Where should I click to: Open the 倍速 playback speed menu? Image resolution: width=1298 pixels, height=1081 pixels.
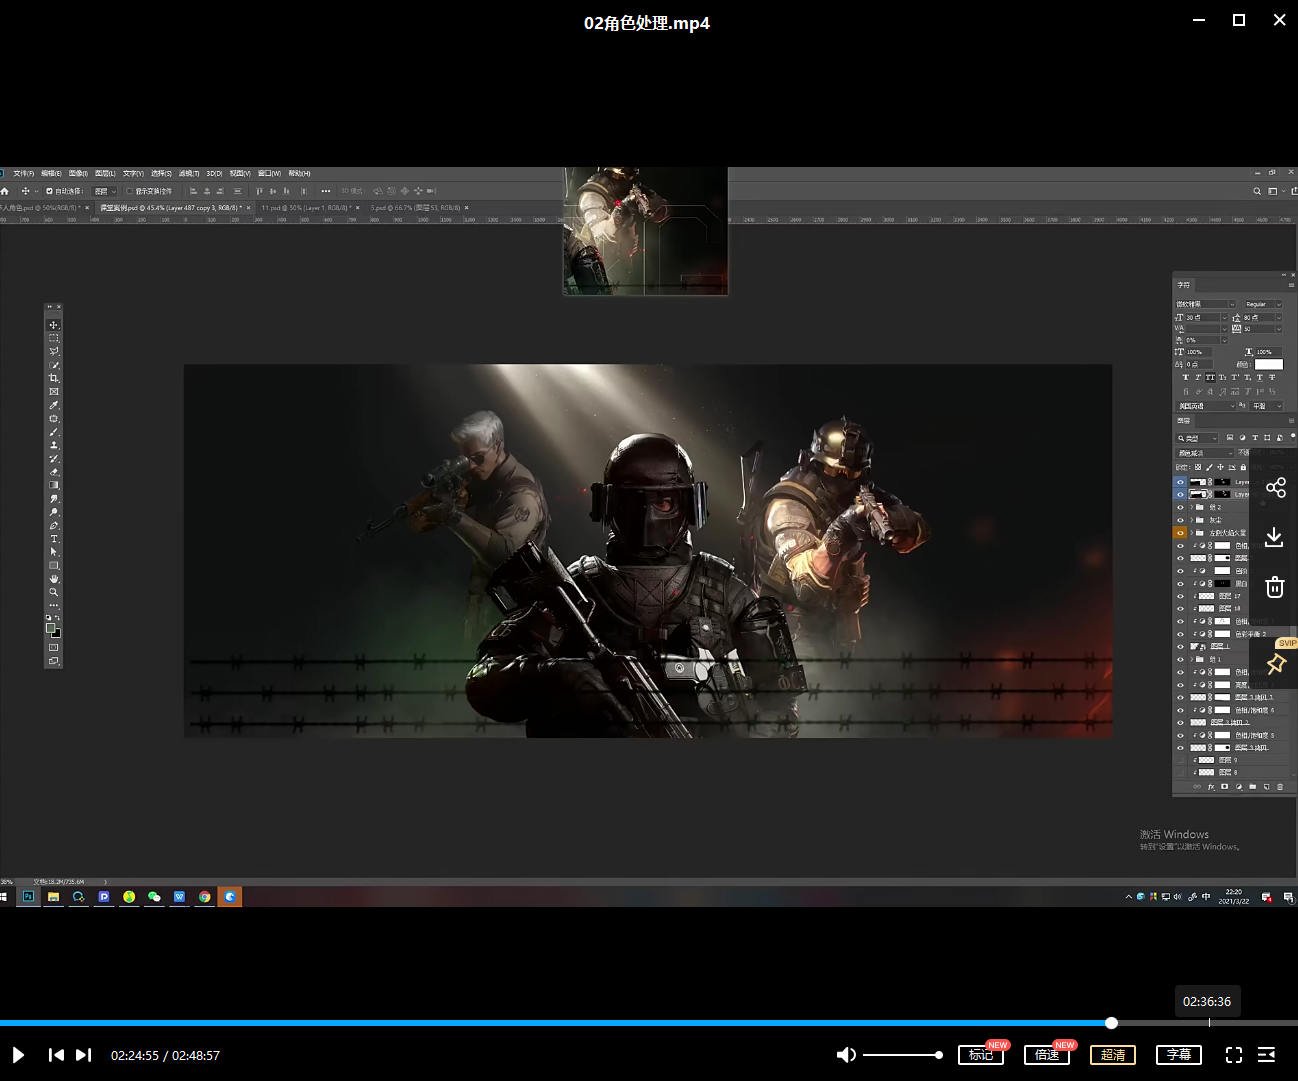tap(1047, 1055)
